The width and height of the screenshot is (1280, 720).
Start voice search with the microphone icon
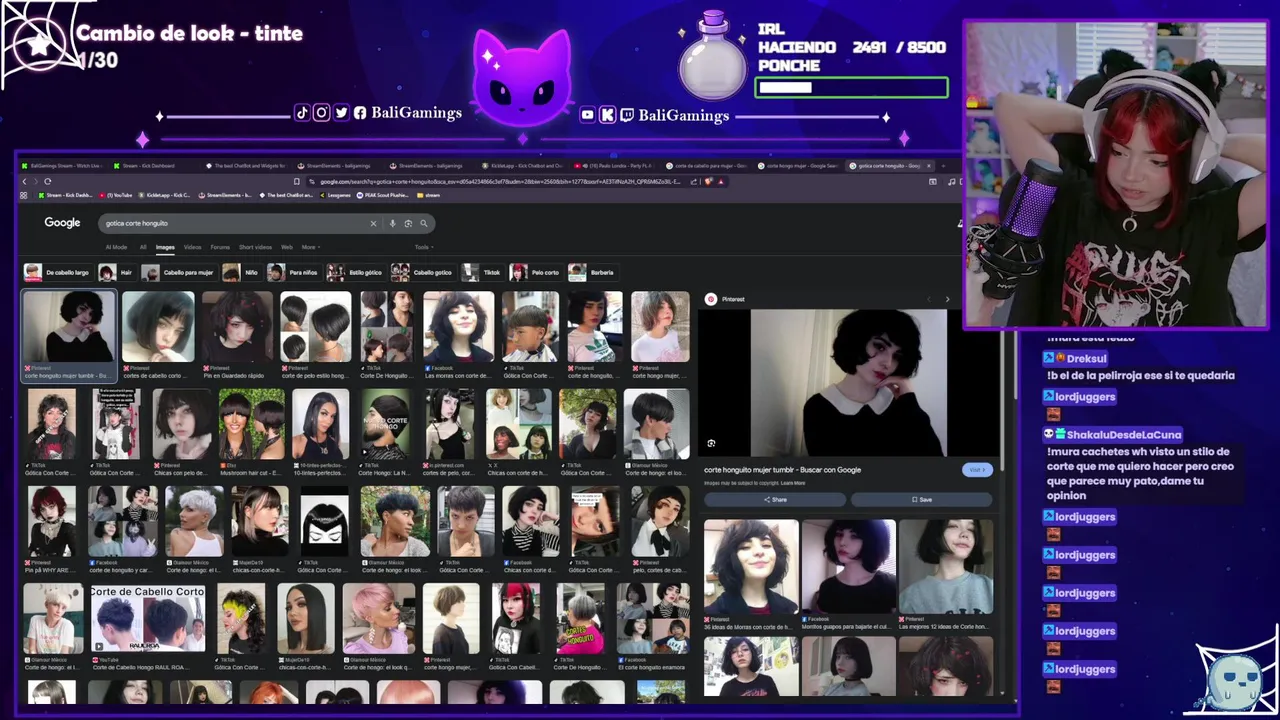[393, 223]
